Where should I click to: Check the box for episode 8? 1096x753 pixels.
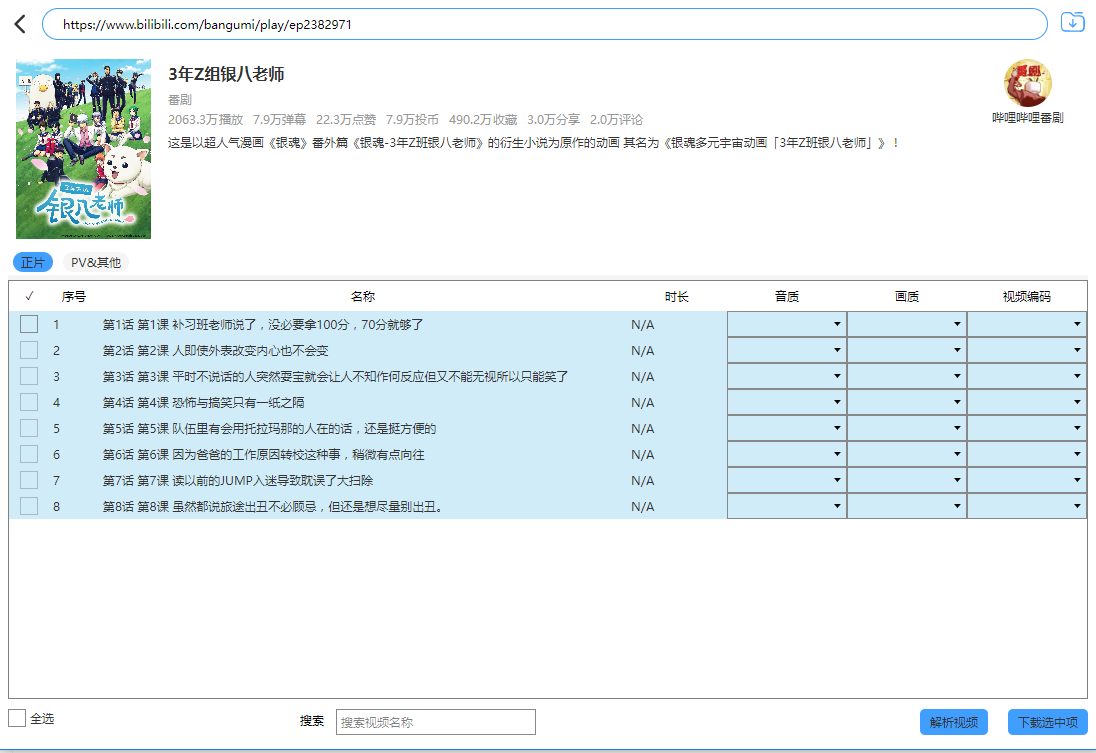coord(28,506)
